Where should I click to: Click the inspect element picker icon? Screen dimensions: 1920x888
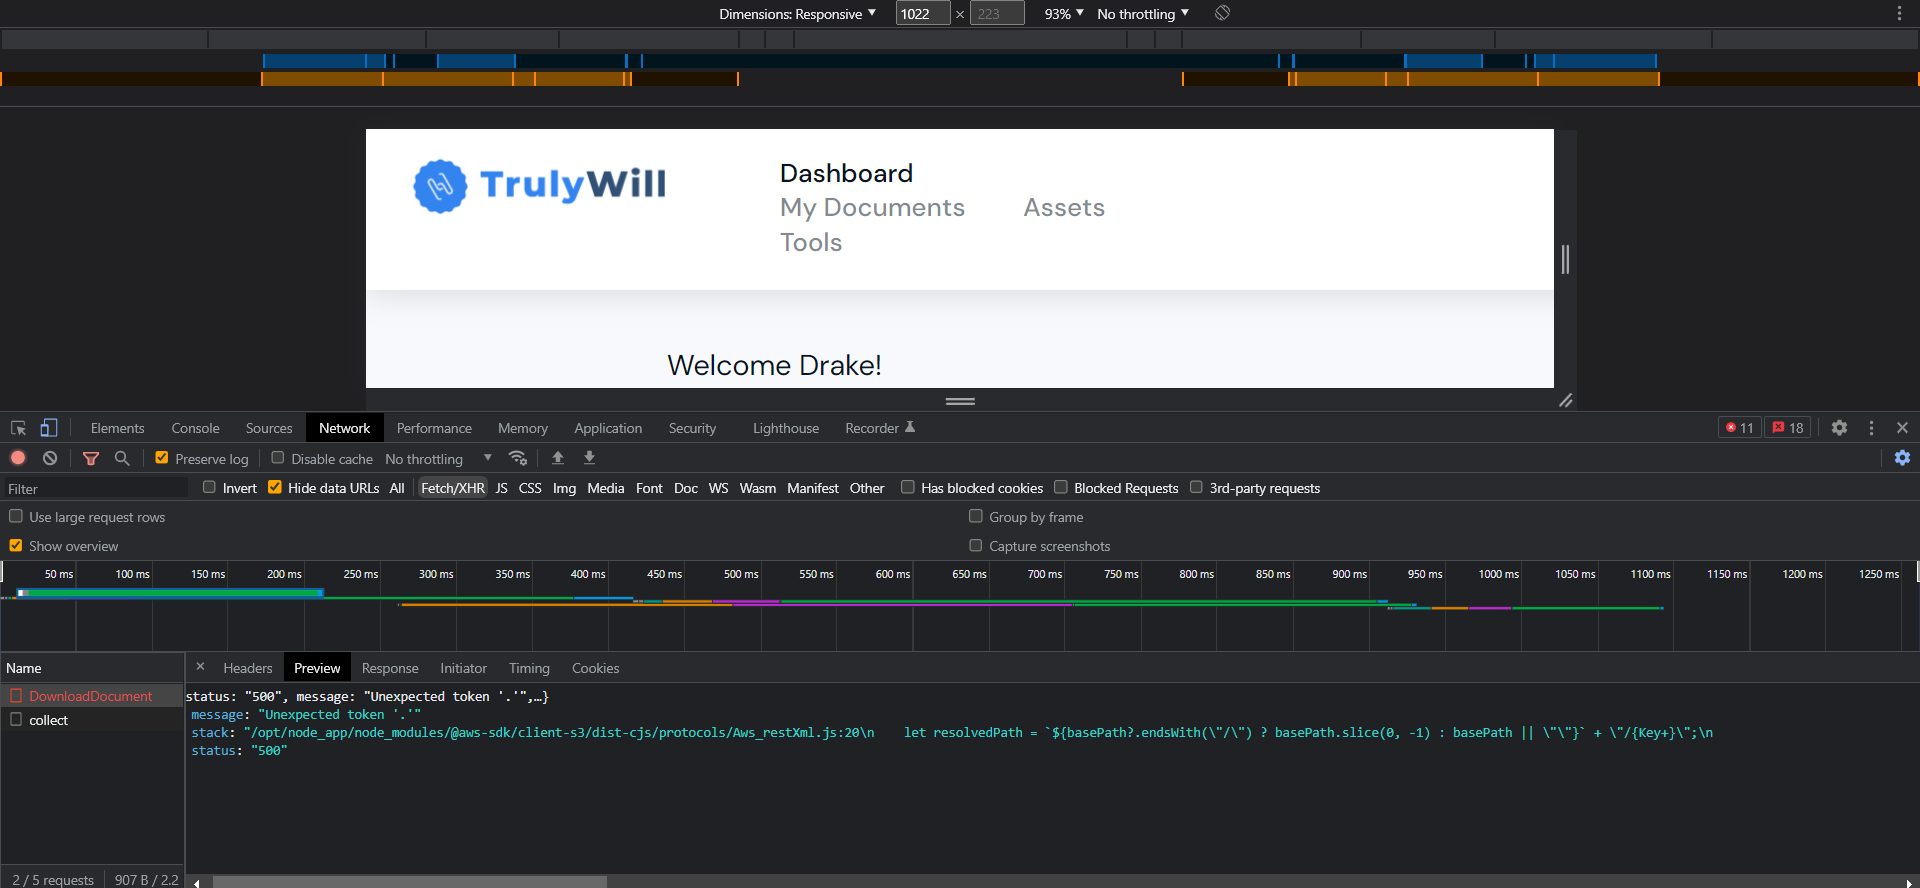coord(18,428)
